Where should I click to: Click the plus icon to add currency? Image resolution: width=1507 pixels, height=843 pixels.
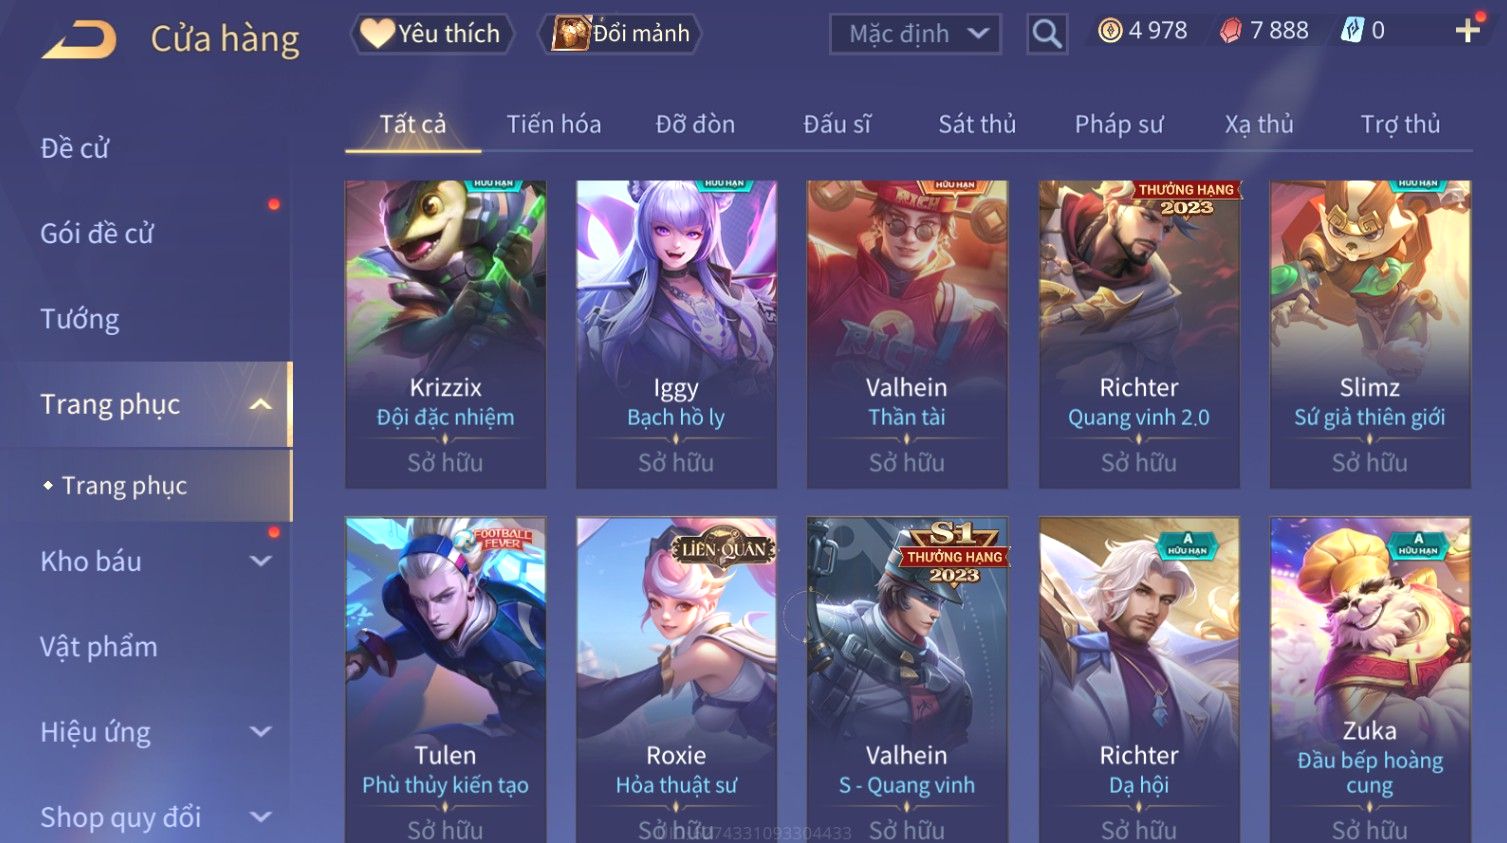(x=1467, y=31)
